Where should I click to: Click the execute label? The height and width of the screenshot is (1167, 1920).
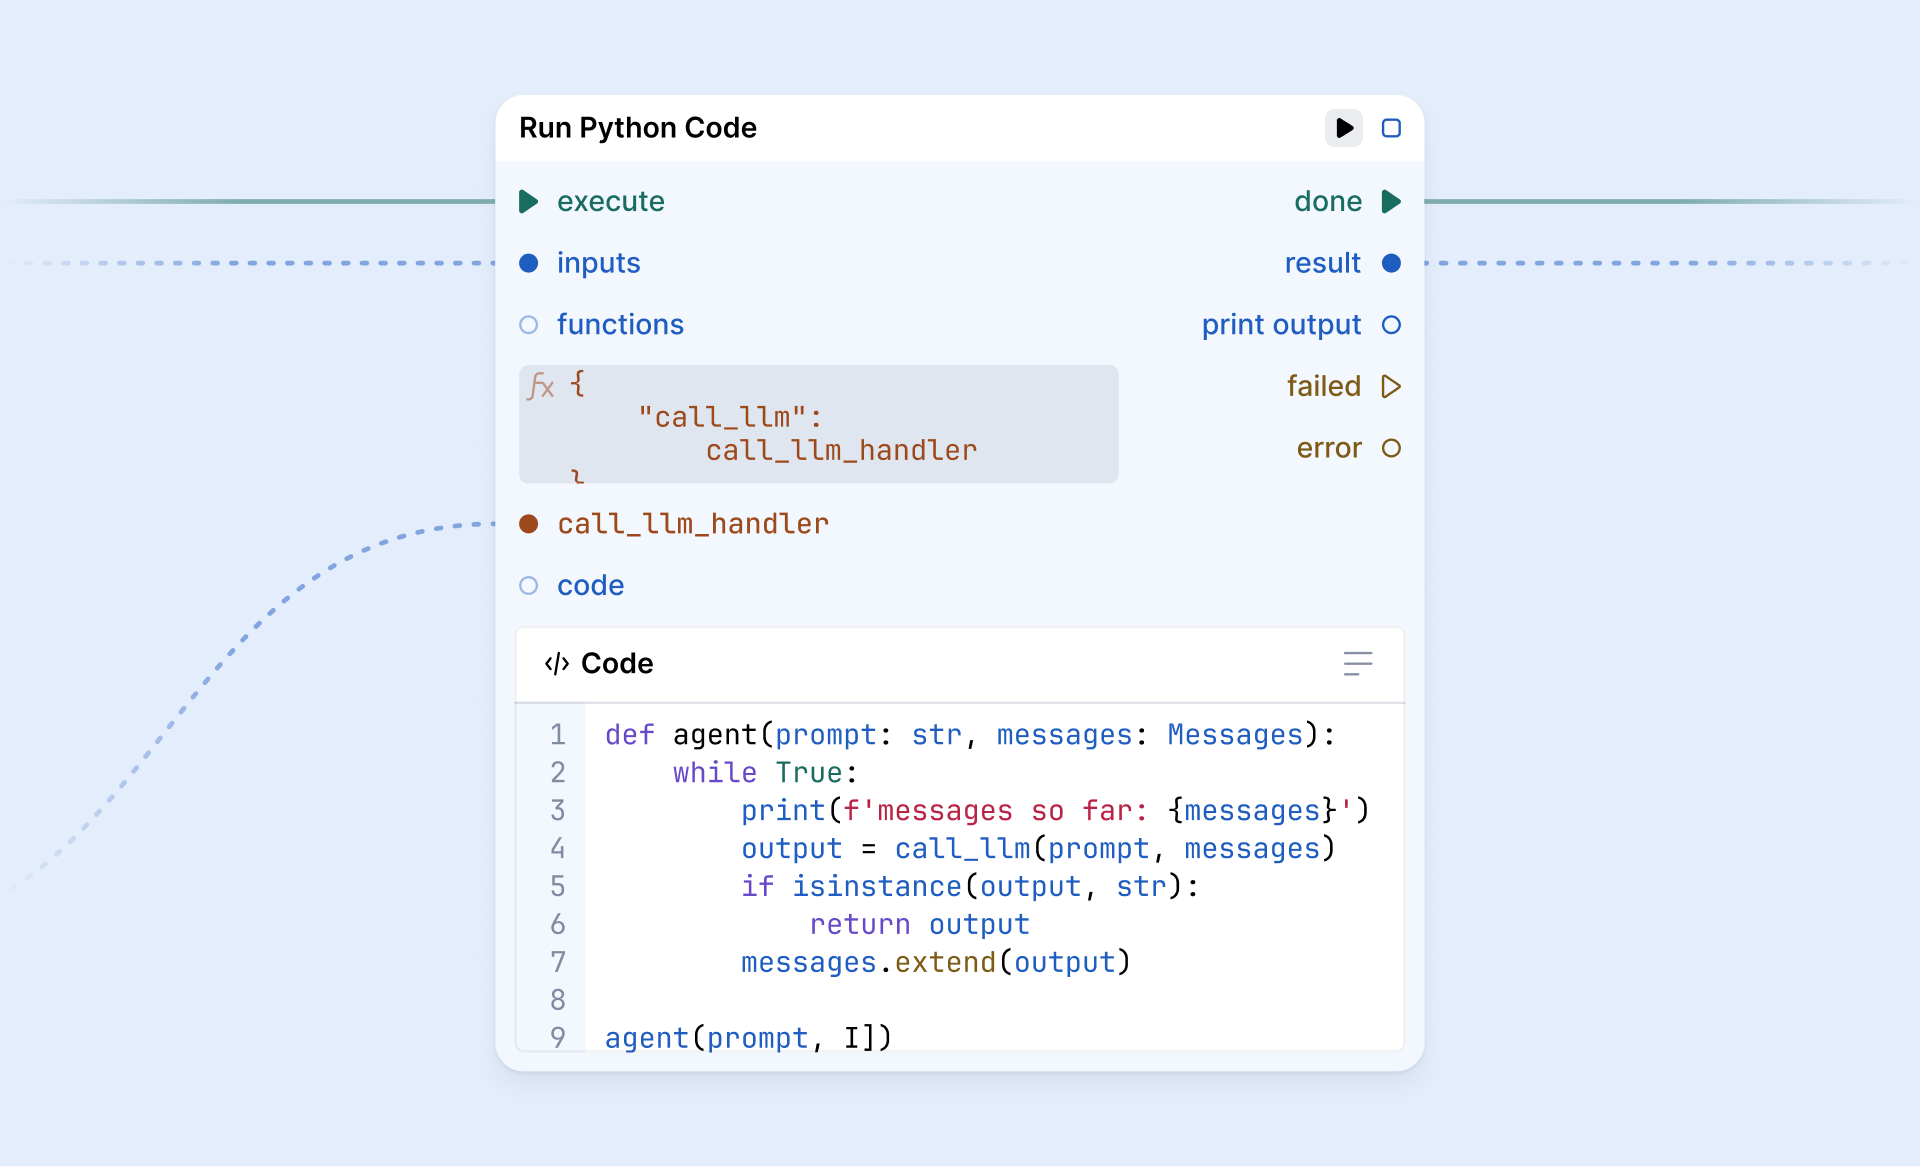pyautogui.click(x=611, y=202)
